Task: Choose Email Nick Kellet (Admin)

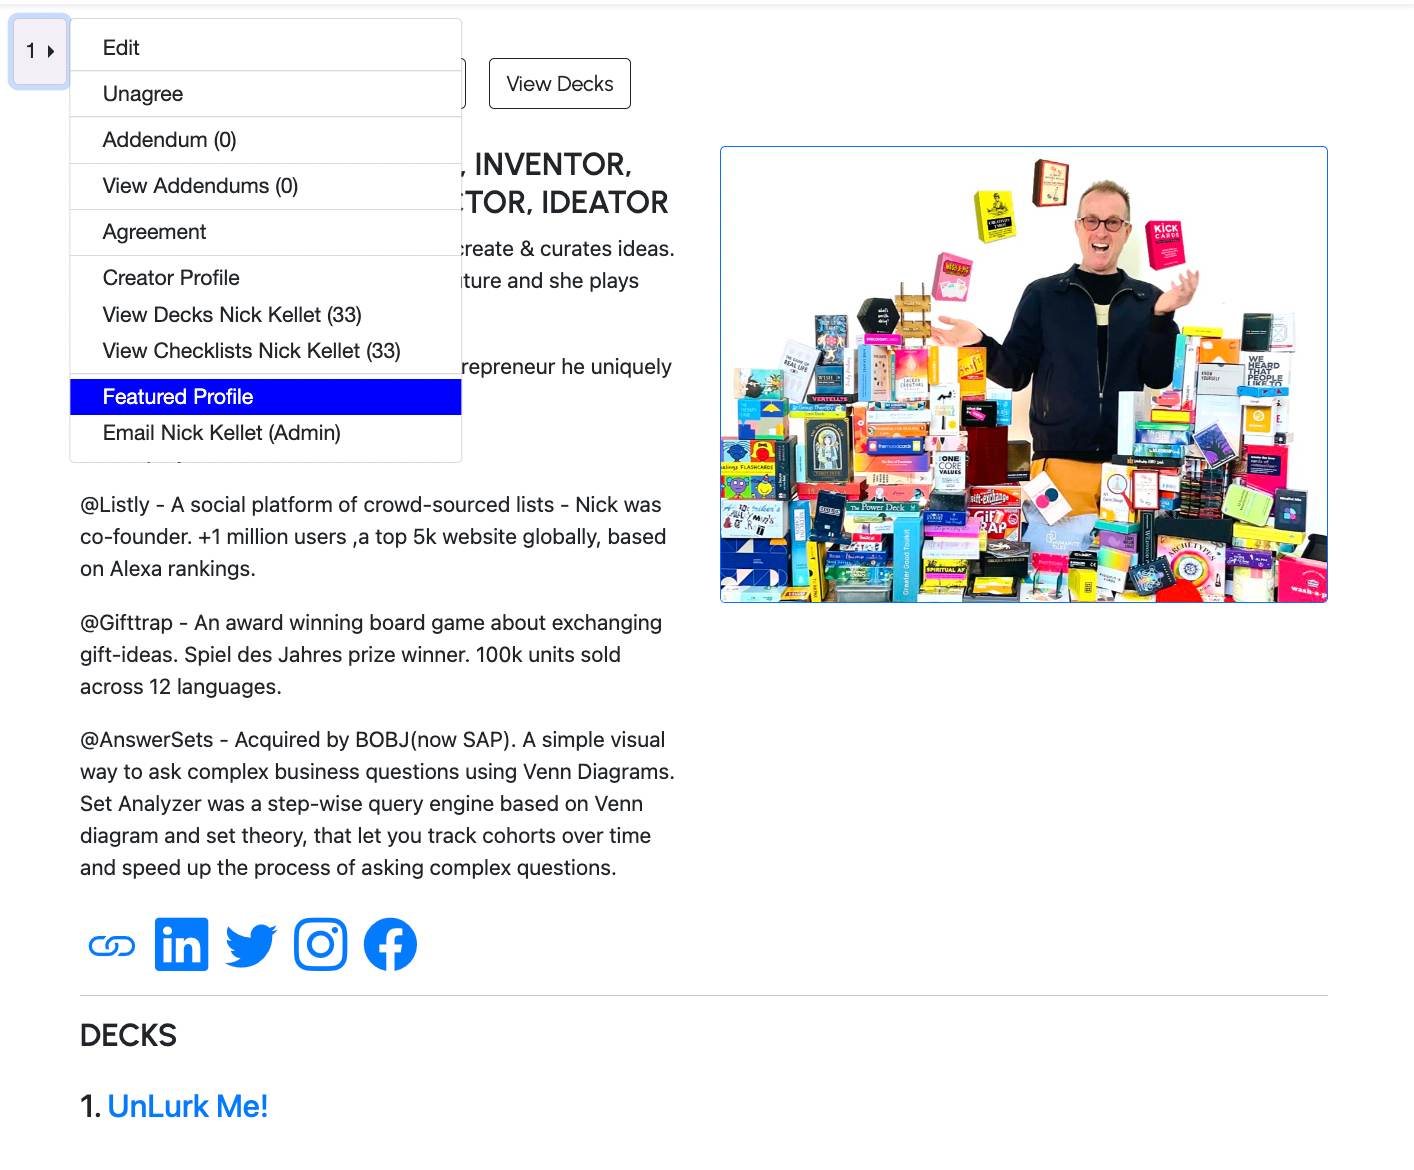Action: 266,433
